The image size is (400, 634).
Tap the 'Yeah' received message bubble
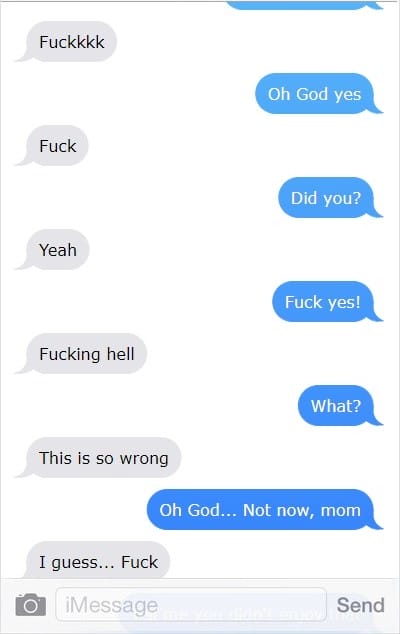[57, 249]
